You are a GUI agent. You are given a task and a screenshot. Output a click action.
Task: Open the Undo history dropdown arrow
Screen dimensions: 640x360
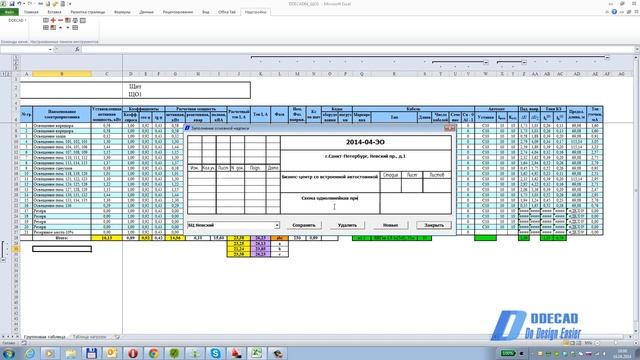(24, 4)
